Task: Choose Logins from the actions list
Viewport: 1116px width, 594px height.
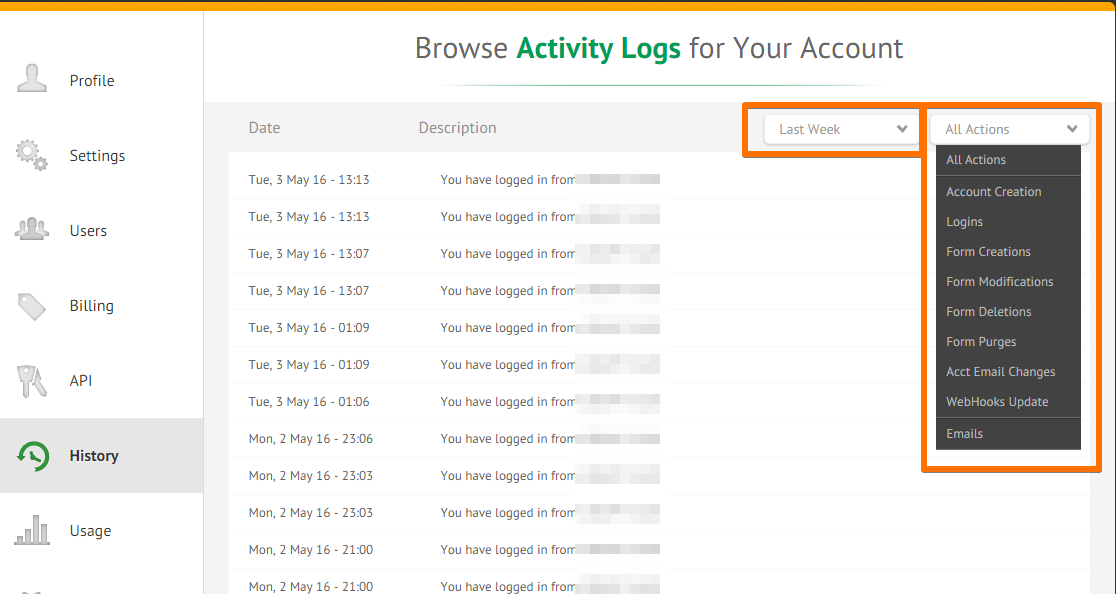Action: [964, 222]
